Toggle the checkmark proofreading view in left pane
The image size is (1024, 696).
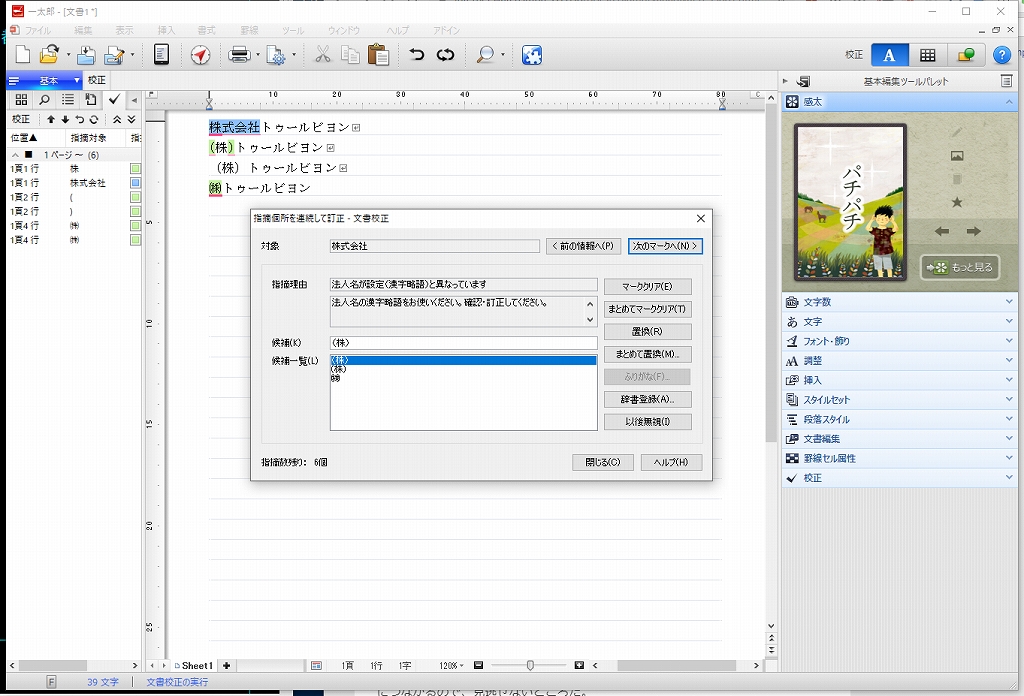click(114, 99)
